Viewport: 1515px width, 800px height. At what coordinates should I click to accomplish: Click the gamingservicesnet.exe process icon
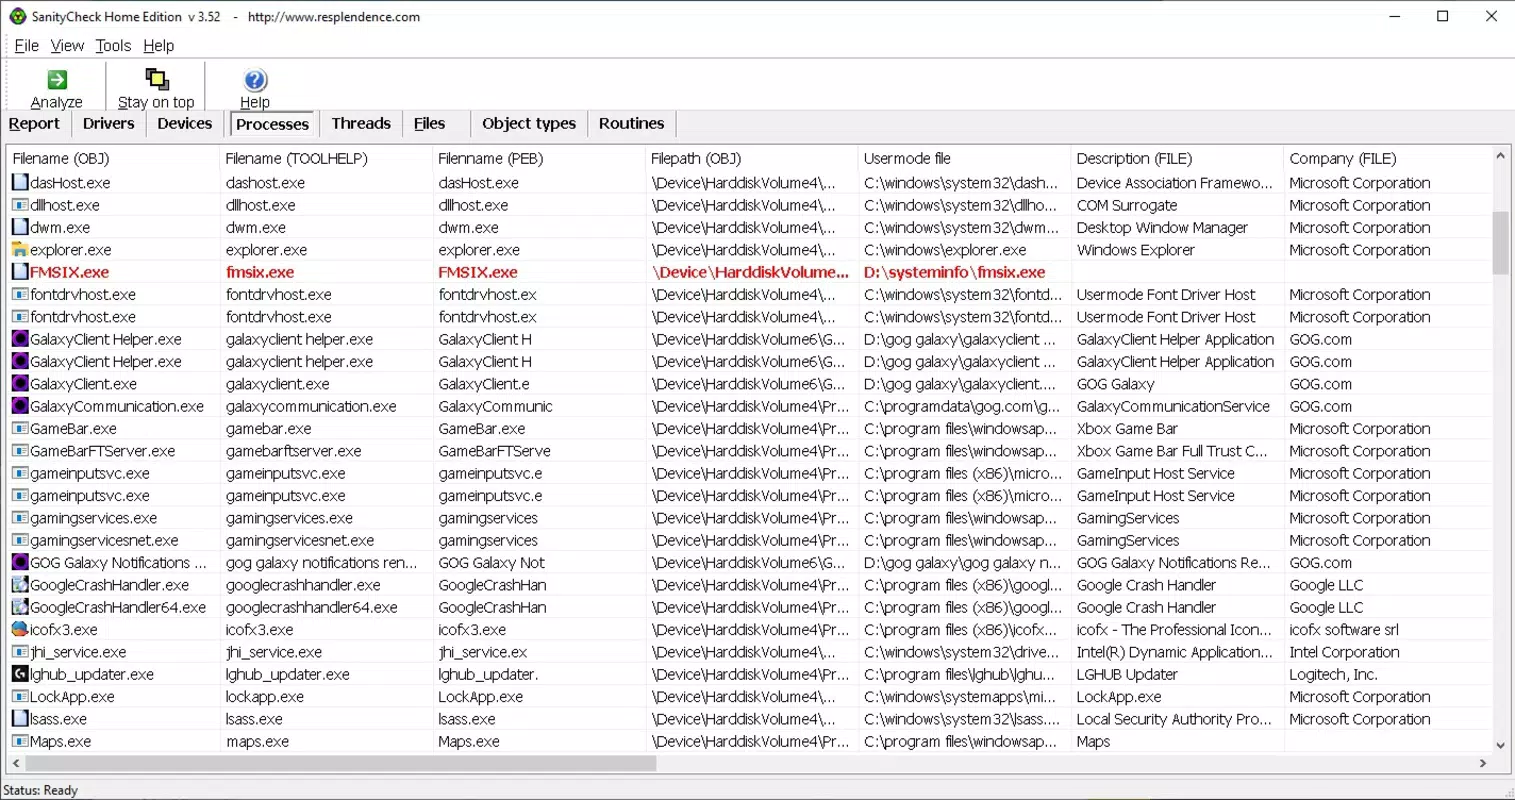pyautogui.click(x=20, y=540)
